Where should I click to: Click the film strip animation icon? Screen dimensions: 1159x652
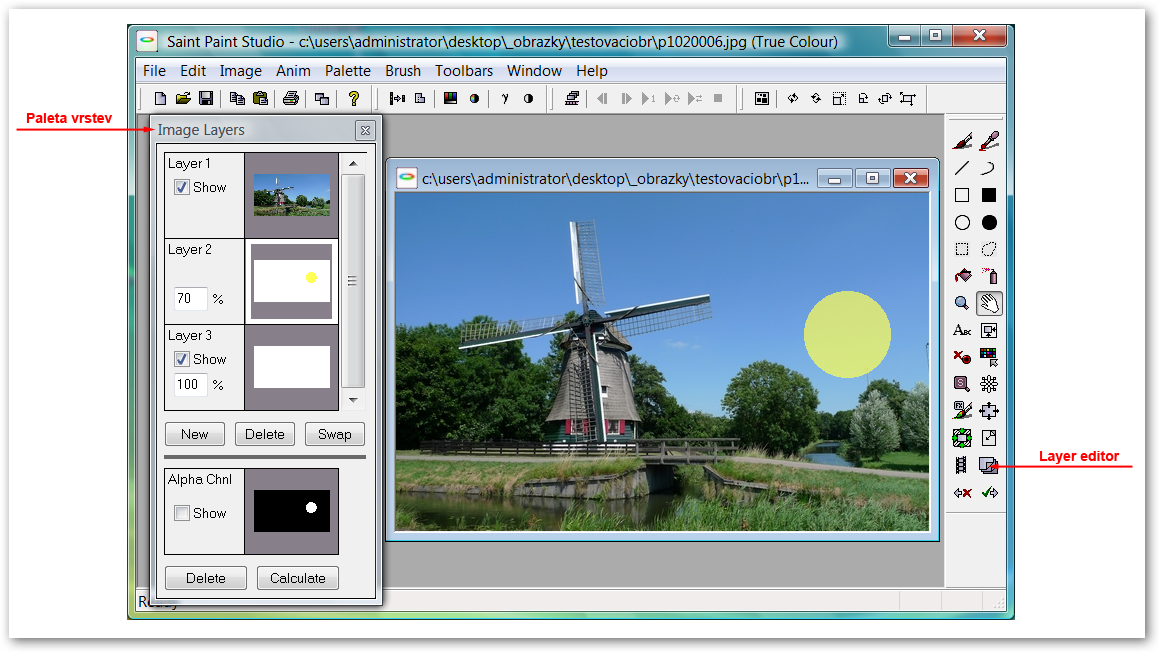pos(961,465)
